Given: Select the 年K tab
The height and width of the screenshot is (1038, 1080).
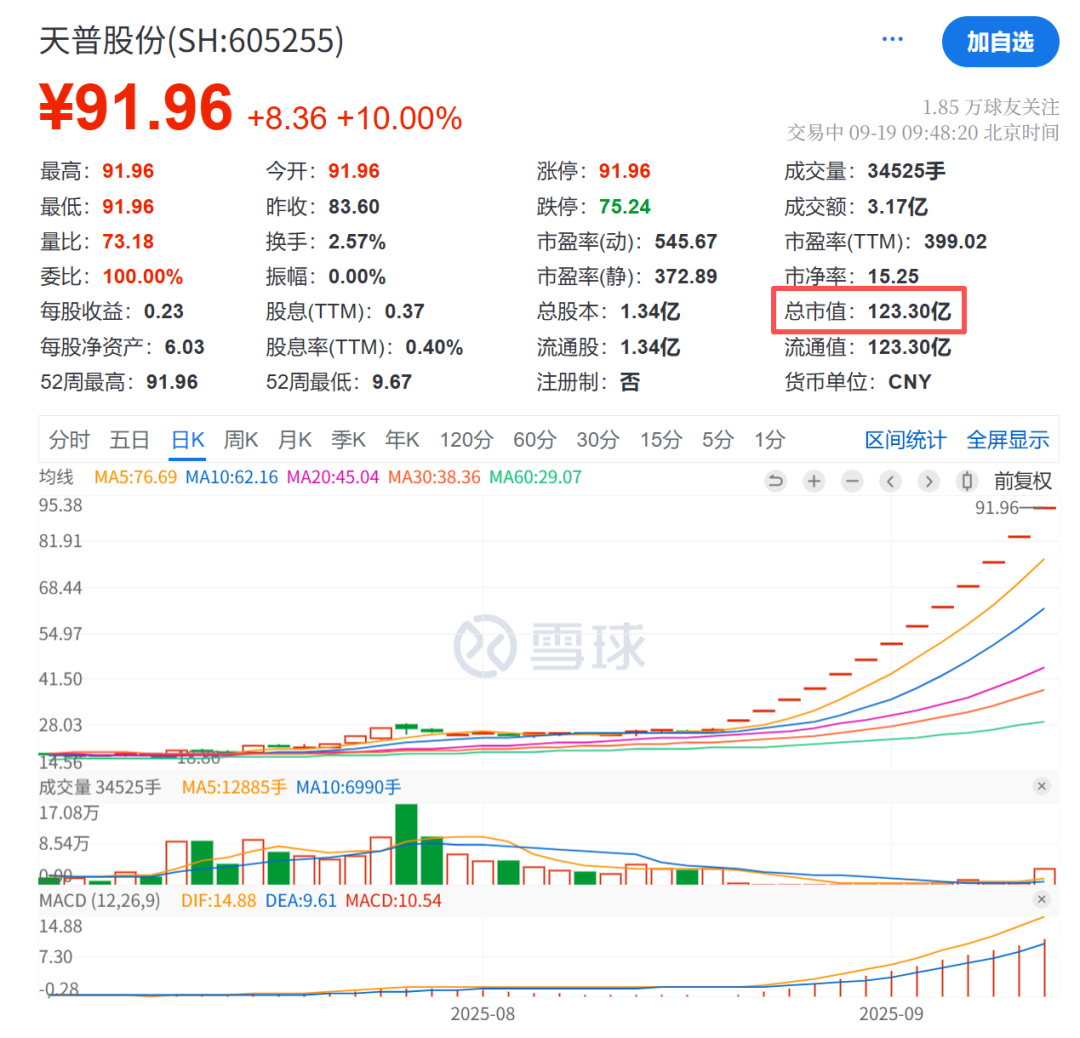Looking at the screenshot, I should (x=402, y=439).
